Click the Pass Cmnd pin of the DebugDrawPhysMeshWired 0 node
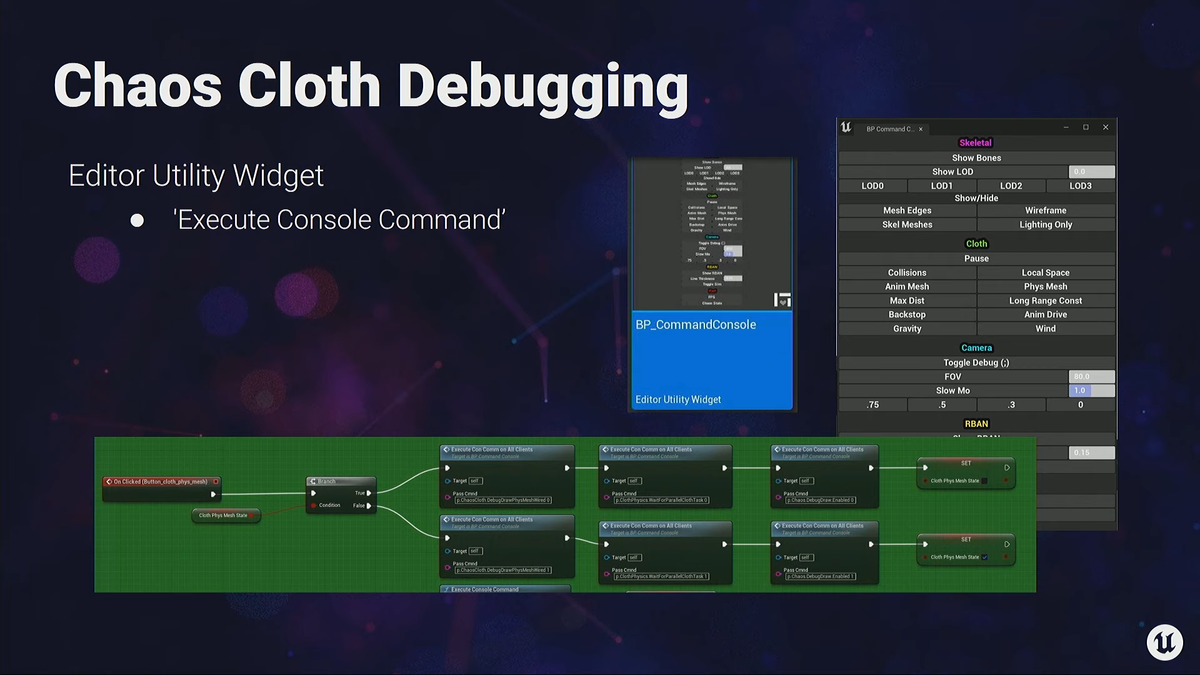 click(447, 497)
